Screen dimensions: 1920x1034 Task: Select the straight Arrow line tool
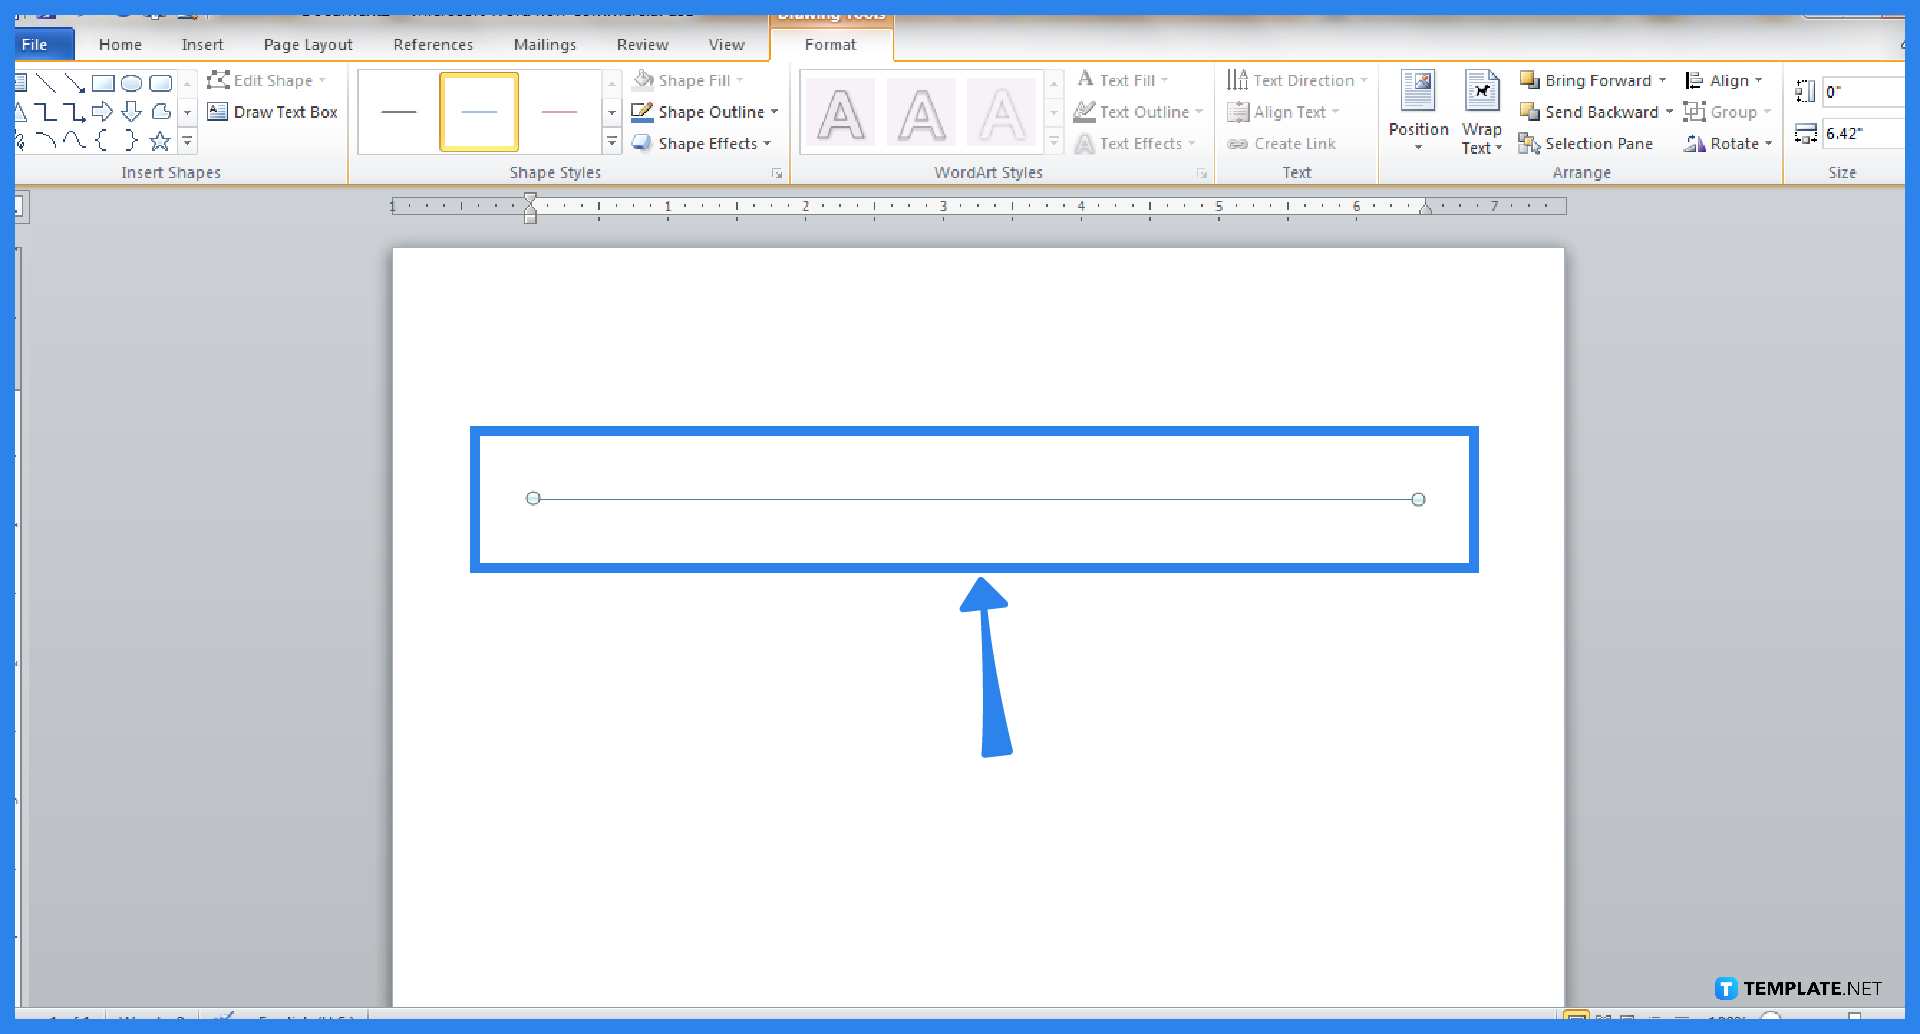coord(74,83)
